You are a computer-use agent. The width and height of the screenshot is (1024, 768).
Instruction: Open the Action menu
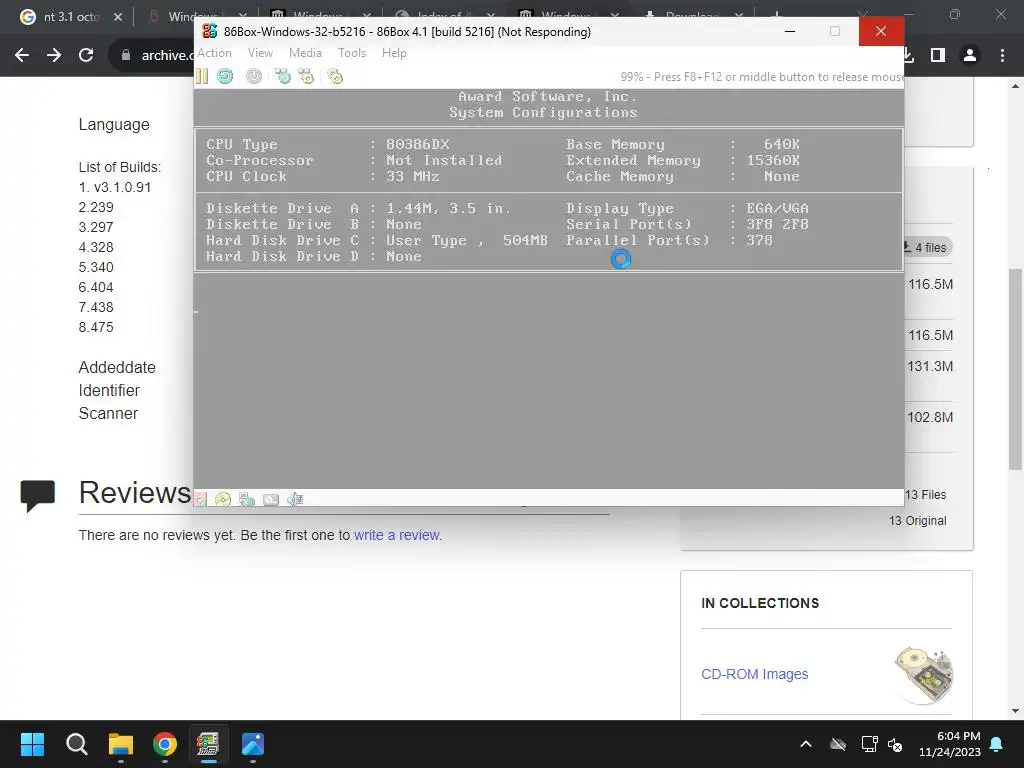coord(214,53)
